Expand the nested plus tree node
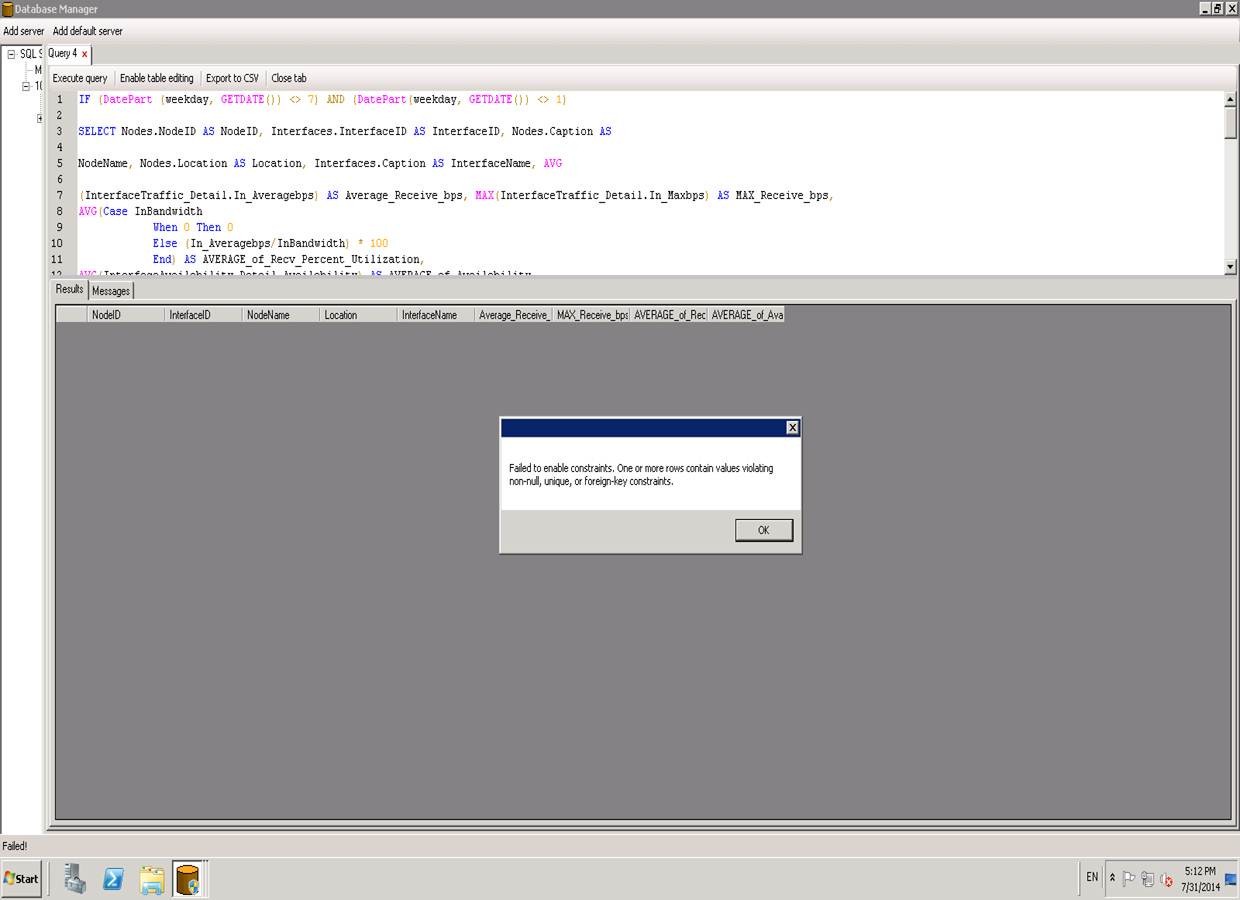Viewport: 1240px width, 900px height. [x=40, y=118]
